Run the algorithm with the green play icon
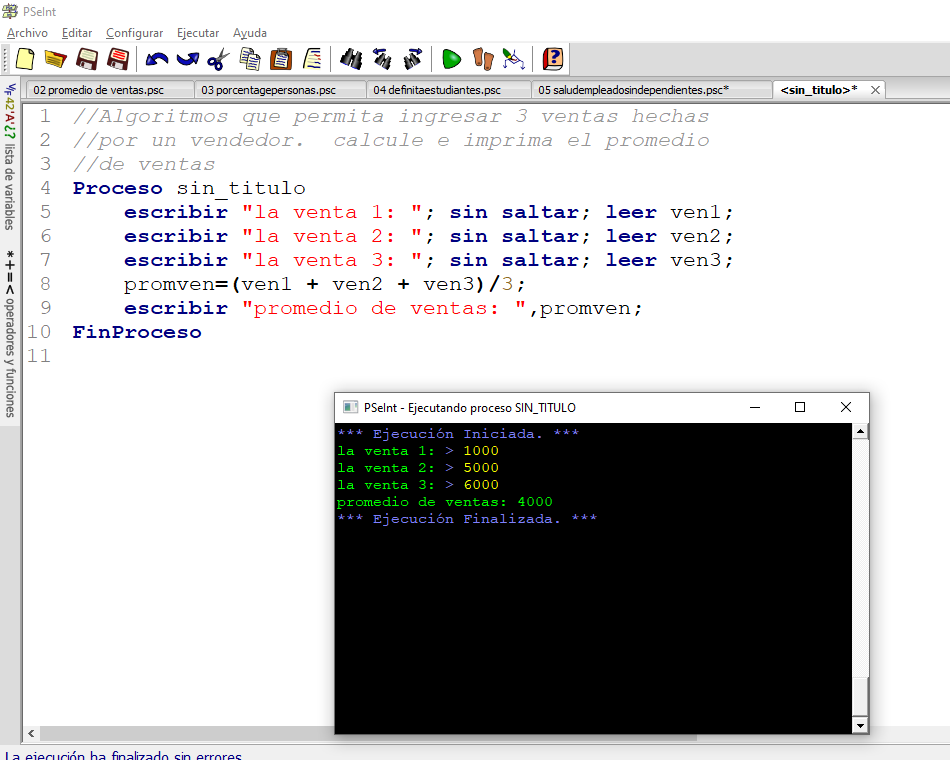 click(x=451, y=59)
